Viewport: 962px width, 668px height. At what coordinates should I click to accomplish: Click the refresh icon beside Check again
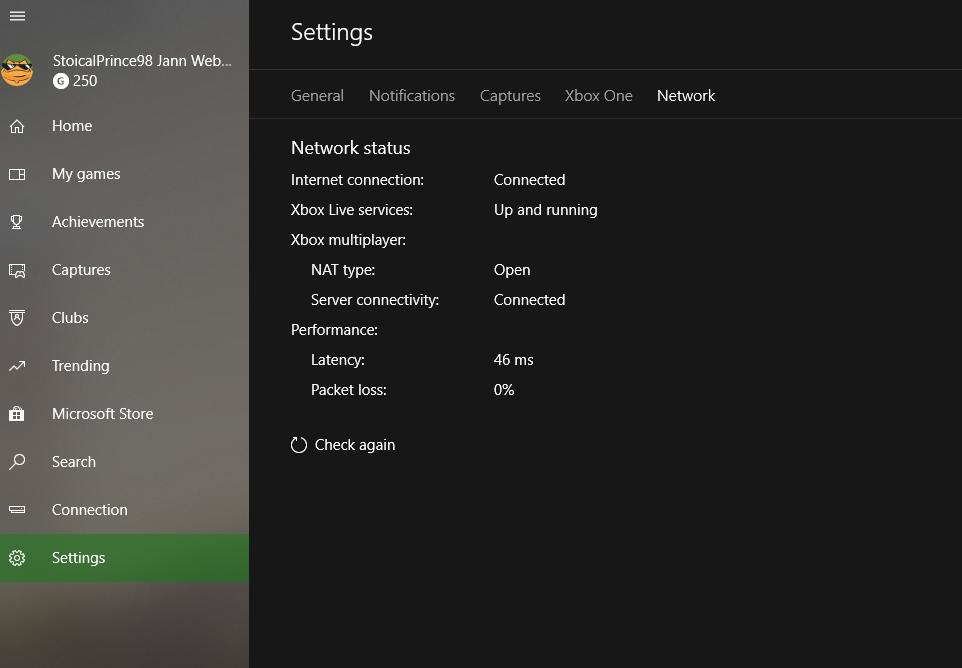pyautogui.click(x=299, y=445)
